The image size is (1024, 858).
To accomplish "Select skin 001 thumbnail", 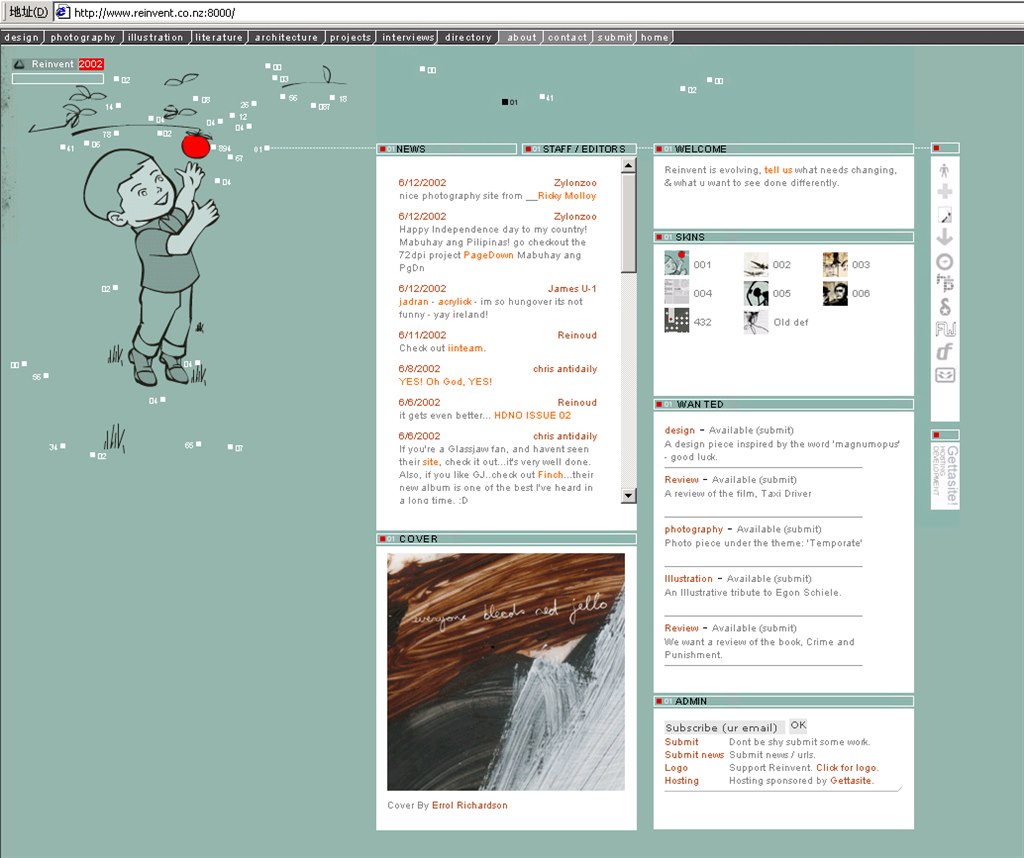I will [x=676, y=264].
